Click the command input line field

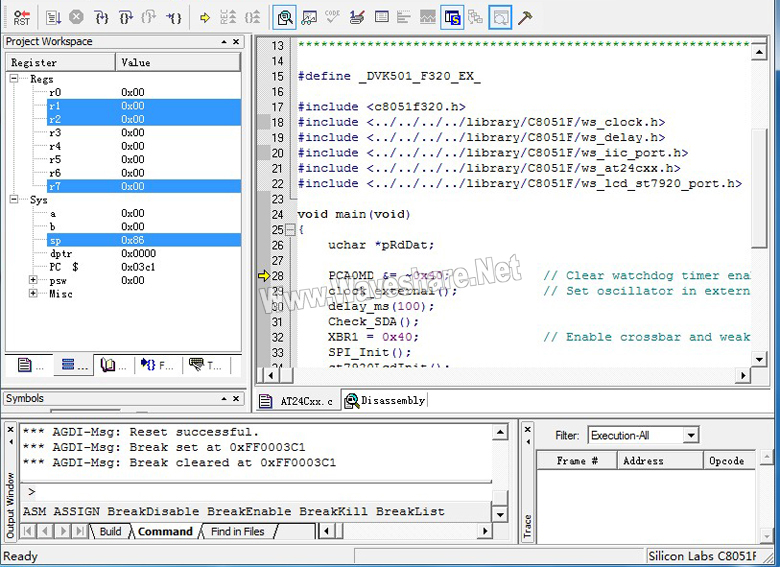coord(256,492)
